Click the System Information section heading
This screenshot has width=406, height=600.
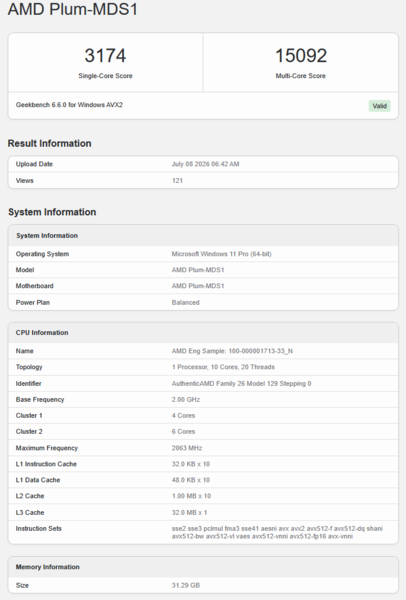(52, 212)
